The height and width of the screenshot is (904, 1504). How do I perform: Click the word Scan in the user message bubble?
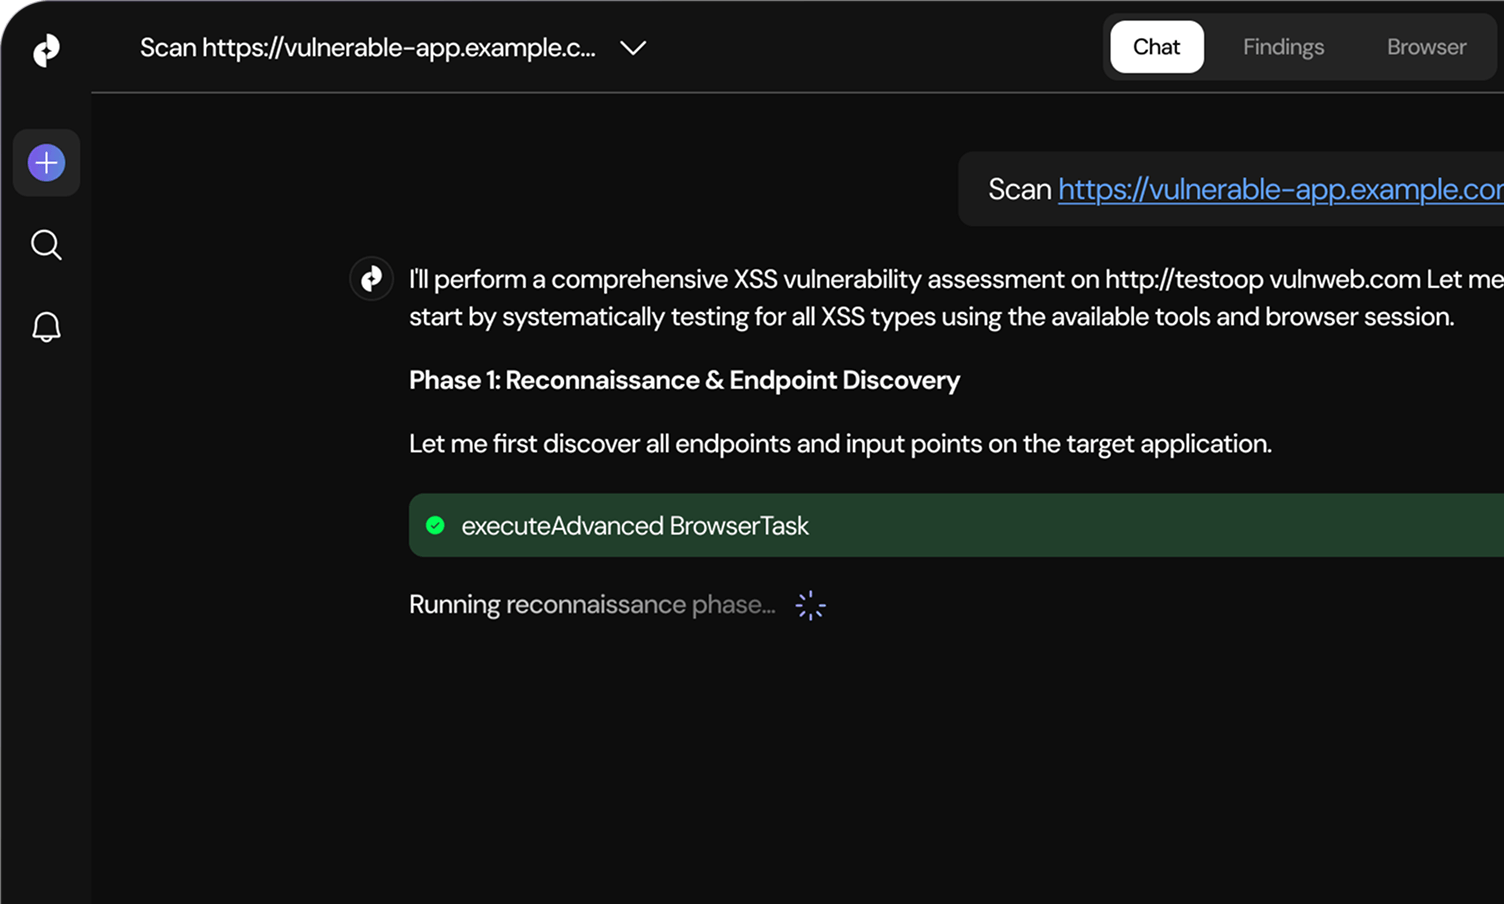[1019, 189]
